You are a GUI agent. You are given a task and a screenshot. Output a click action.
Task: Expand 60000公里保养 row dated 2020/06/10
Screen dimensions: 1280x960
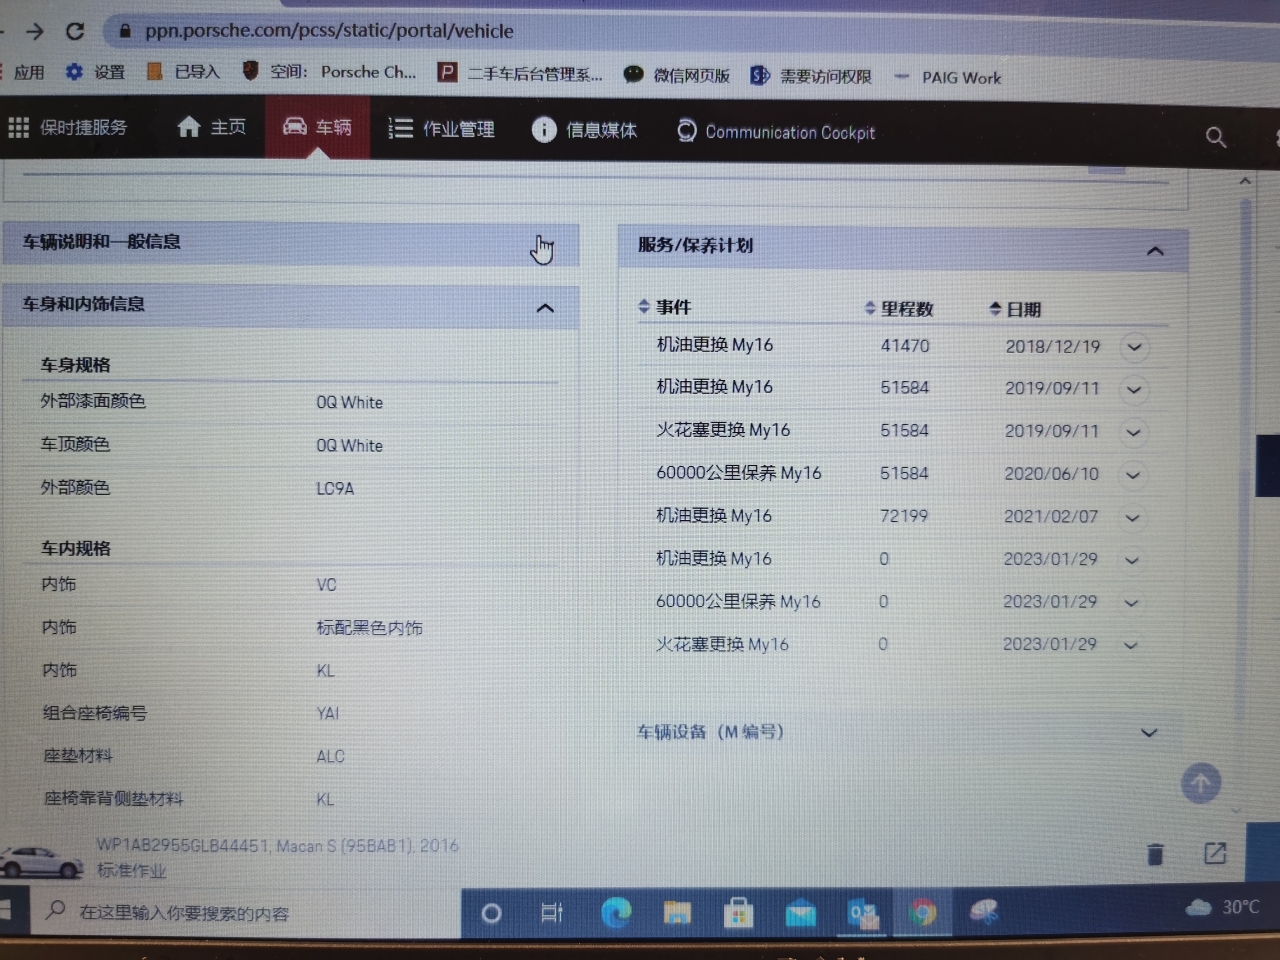(1133, 475)
